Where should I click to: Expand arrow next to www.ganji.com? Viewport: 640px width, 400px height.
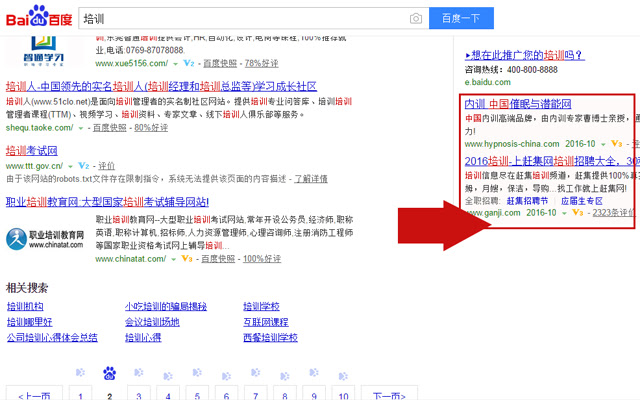(x=564, y=213)
